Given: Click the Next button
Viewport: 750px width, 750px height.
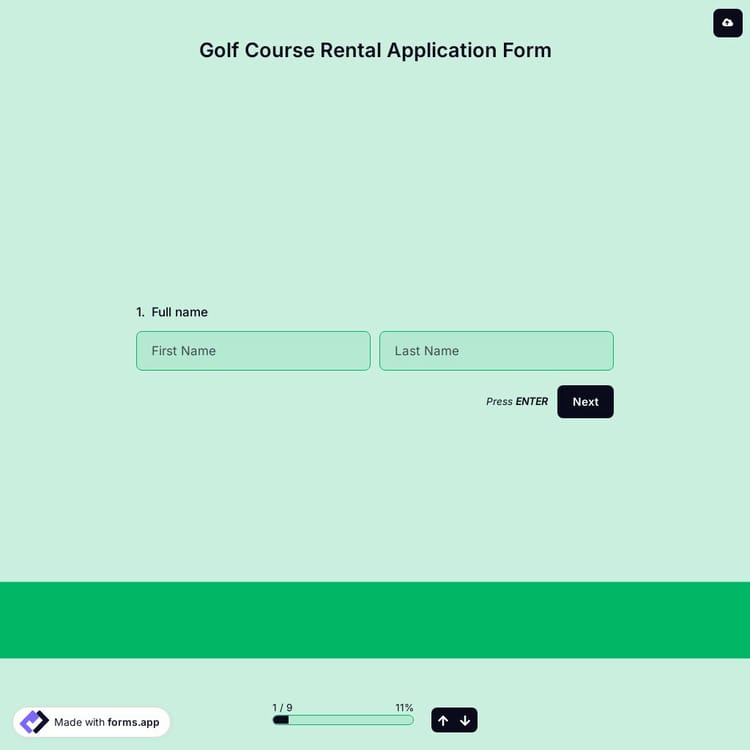Looking at the screenshot, I should 585,402.
